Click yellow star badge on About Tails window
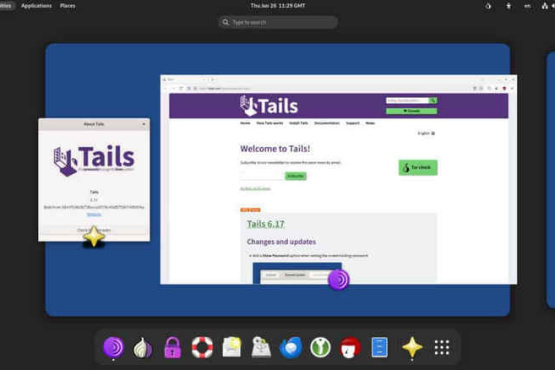 (x=94, y=236)
